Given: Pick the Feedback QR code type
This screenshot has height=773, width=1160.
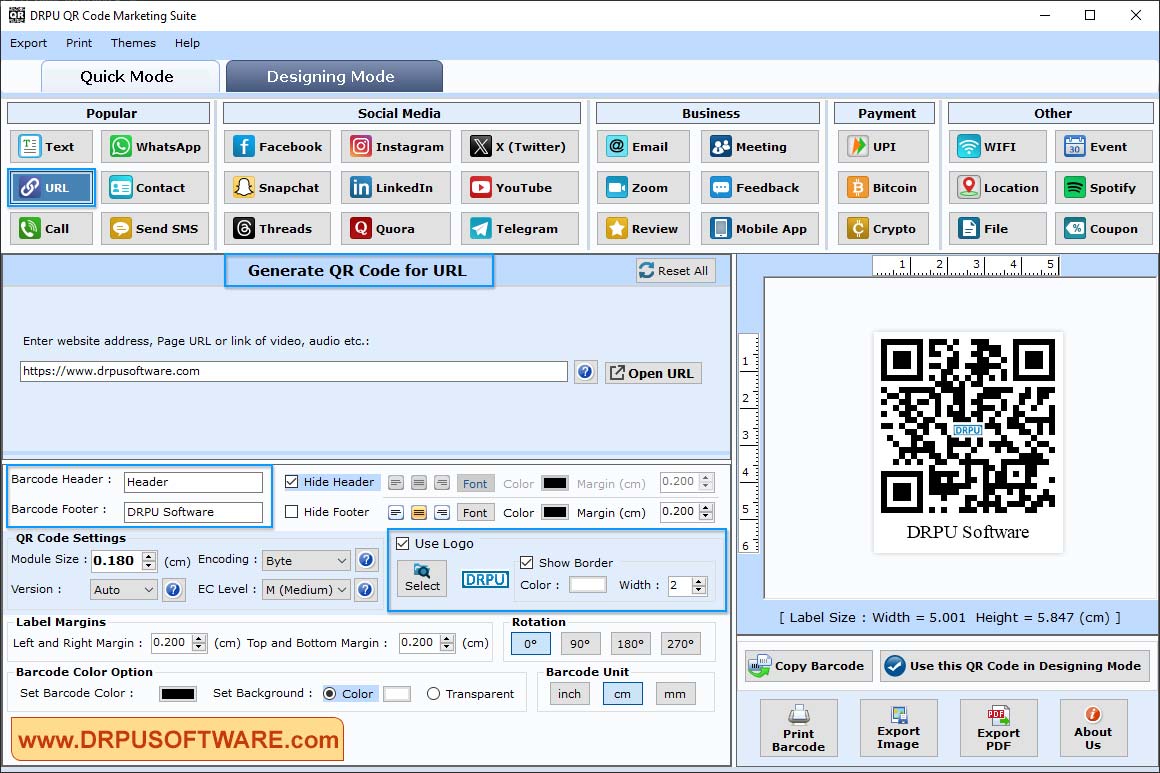Looking at the screenshot, I should tap(760, 188).
